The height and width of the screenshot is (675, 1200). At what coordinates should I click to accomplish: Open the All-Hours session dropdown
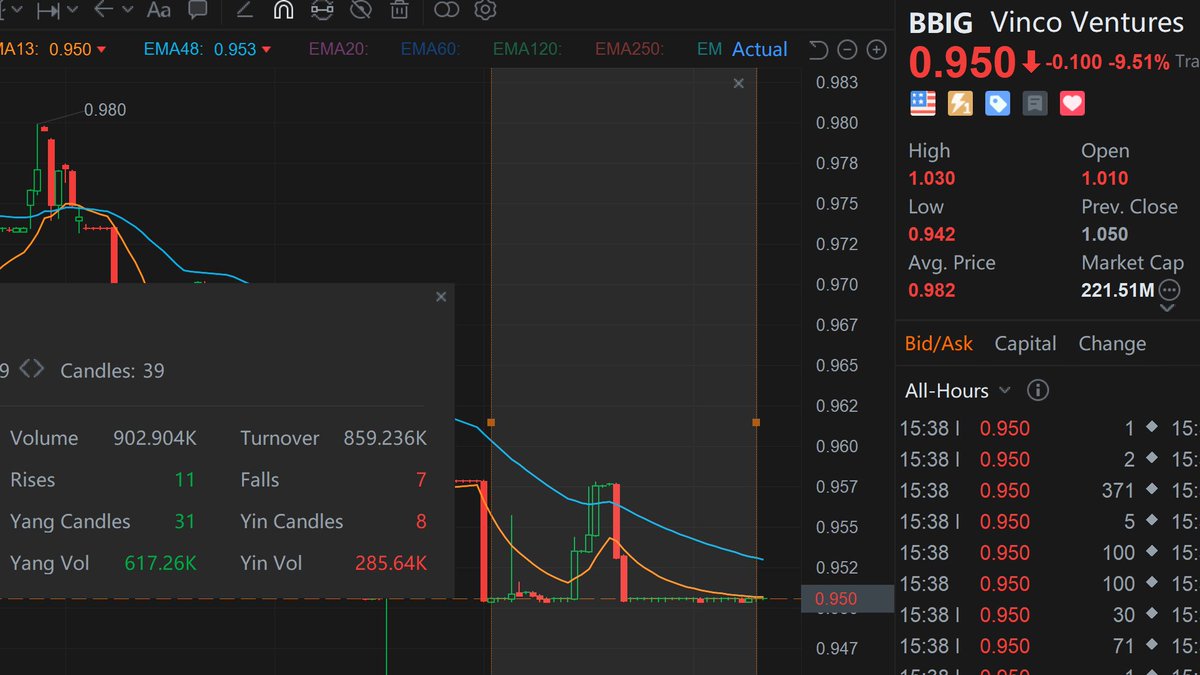click(x=958, y=390)
